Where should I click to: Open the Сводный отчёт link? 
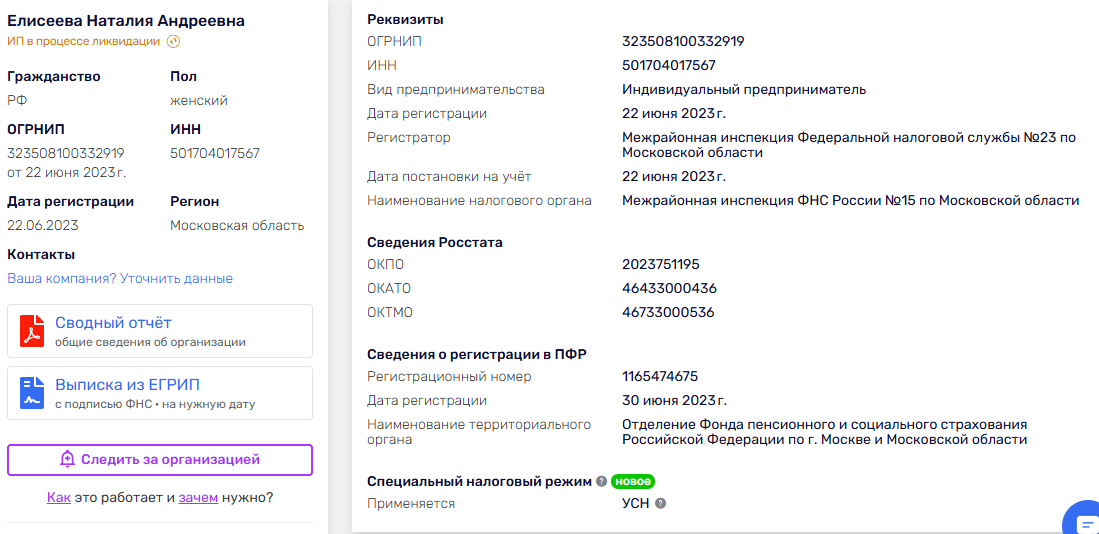click(x=113, y=322)
